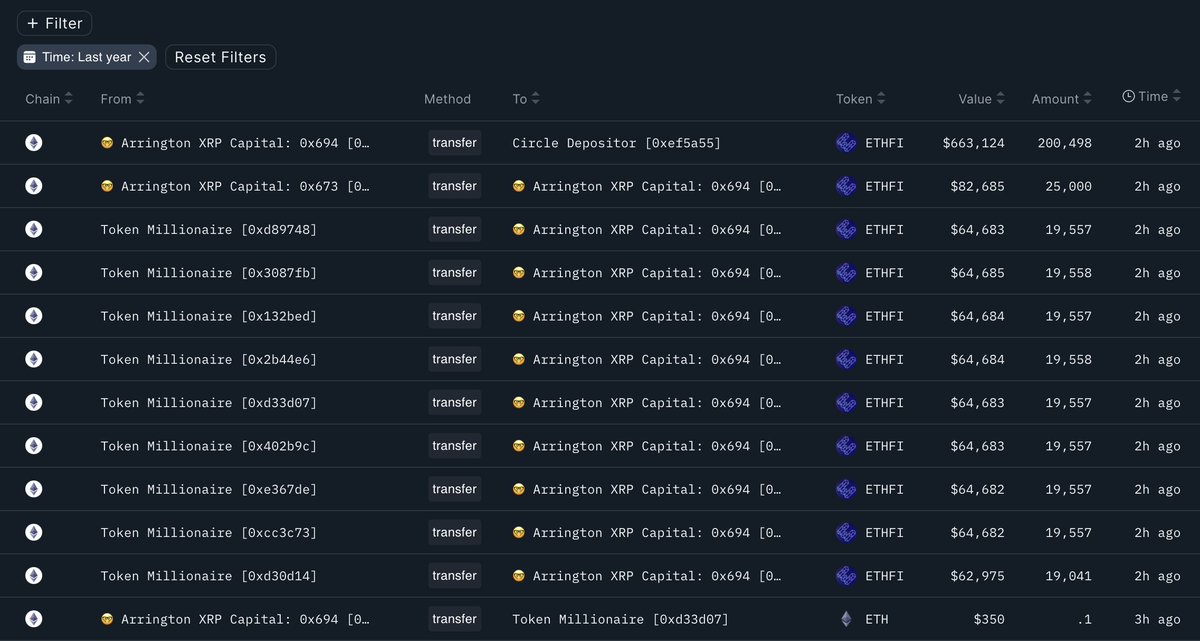The height and width of the screenshot is (641, 1200).
Task: Select the 19,041 amount cell
Action: click(1069, 576)
